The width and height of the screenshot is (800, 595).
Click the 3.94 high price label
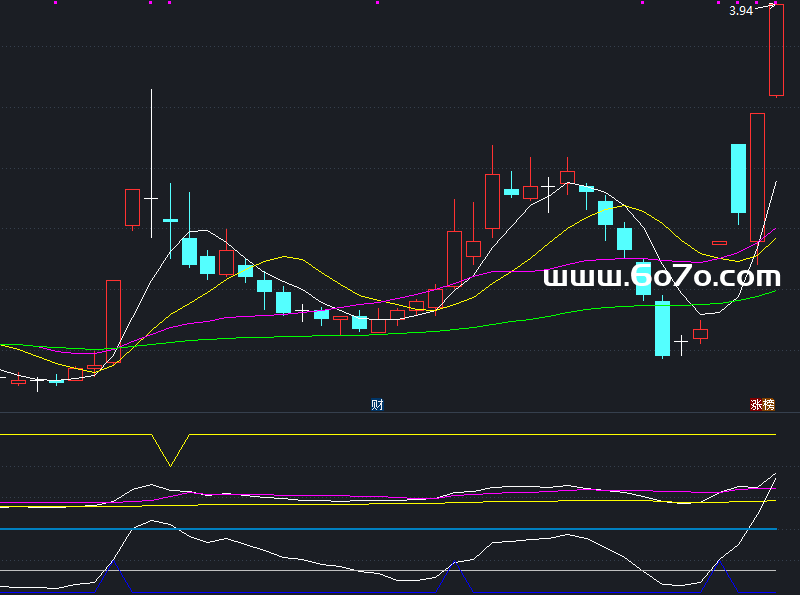click(741, 11)
